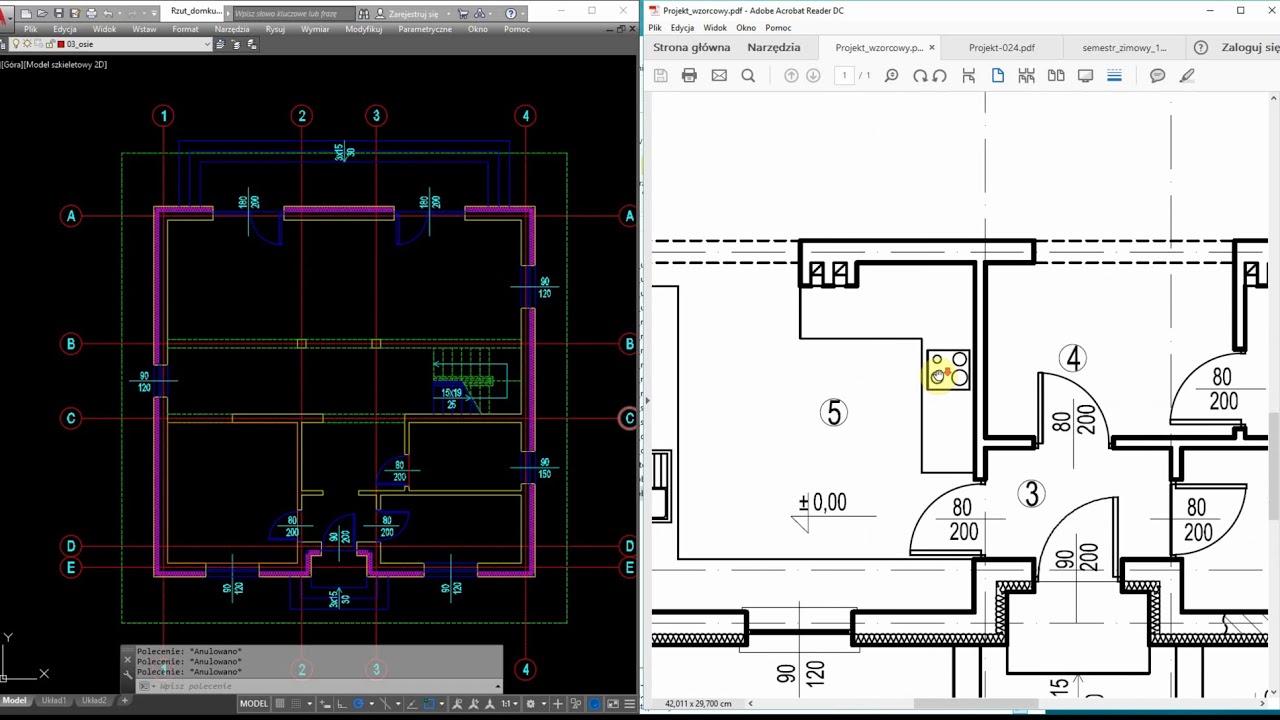The image size is (1280, 720).
Task: Click the Open file icon in AutoCAD
Action: pos(42,13)
